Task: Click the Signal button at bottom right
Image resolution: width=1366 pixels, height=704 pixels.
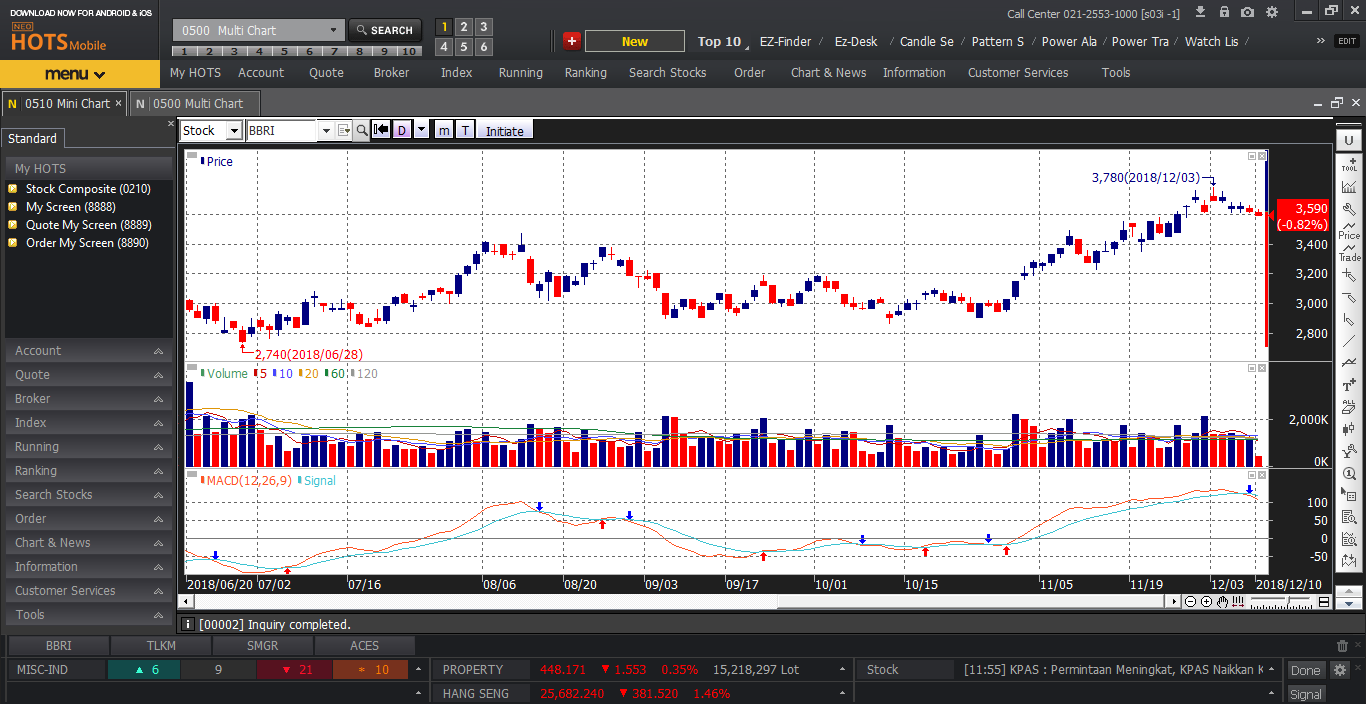Action: pos(1305,694)
